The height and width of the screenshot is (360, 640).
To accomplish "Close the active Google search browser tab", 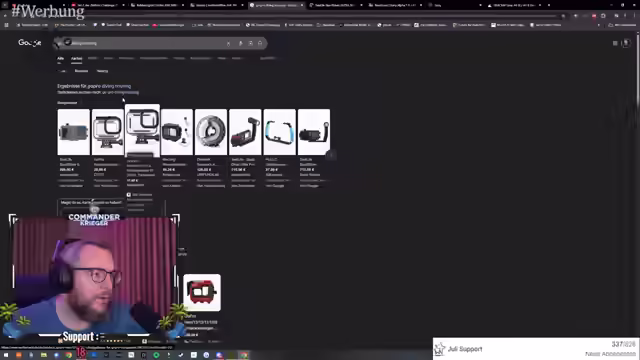I will click(x=302, y=5).
